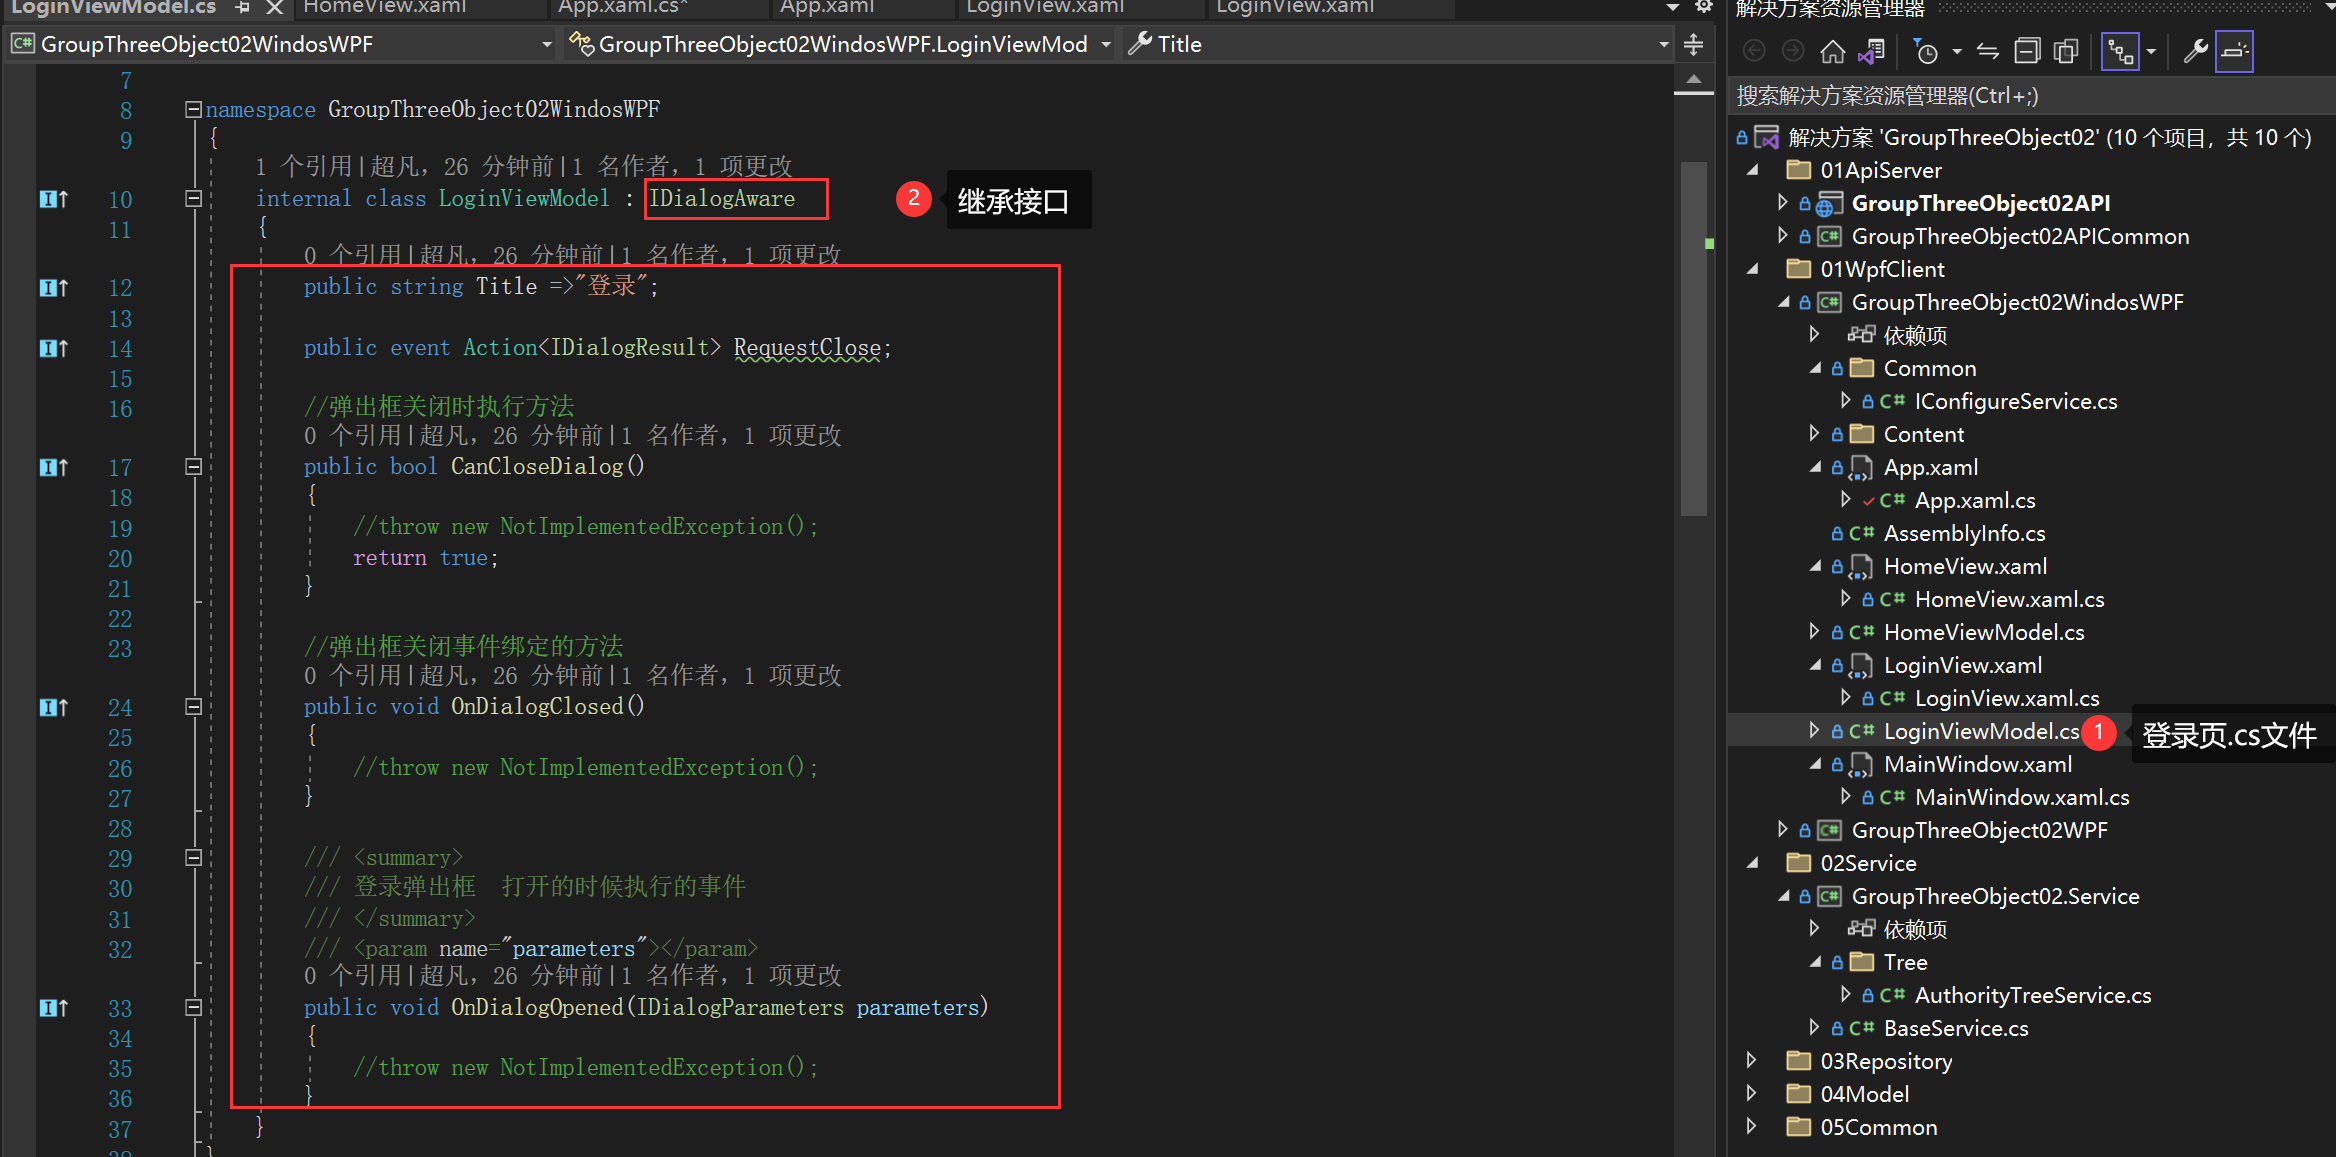The image size is (2336, 1157).
Task: Expand the 03Repository folder node
Action: pyautogui.click(x=1751, y=1060)
